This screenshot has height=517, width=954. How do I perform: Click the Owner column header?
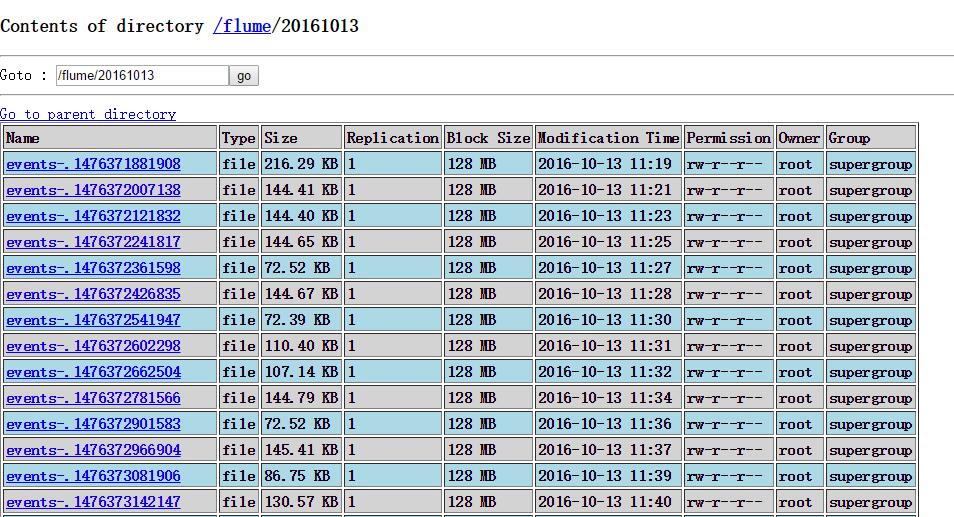click(x=799, y=138)
